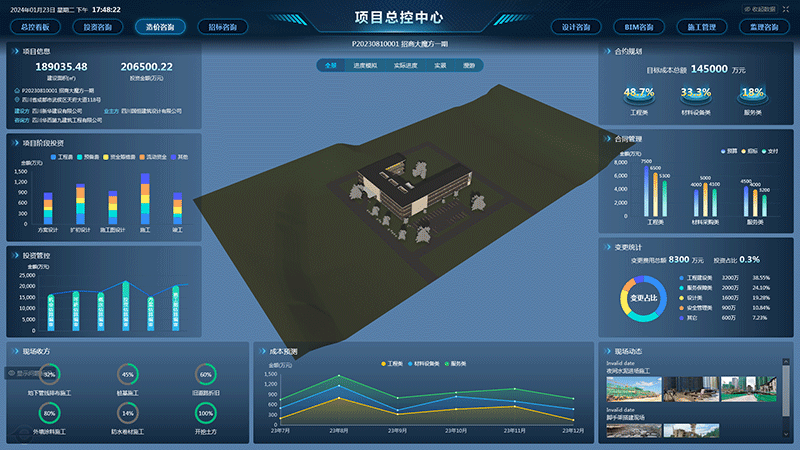The width and height of the screenshot is (800, 450).
Task: Click the 工程类 48.7% pedestal icon
Action: click(639, 96)
